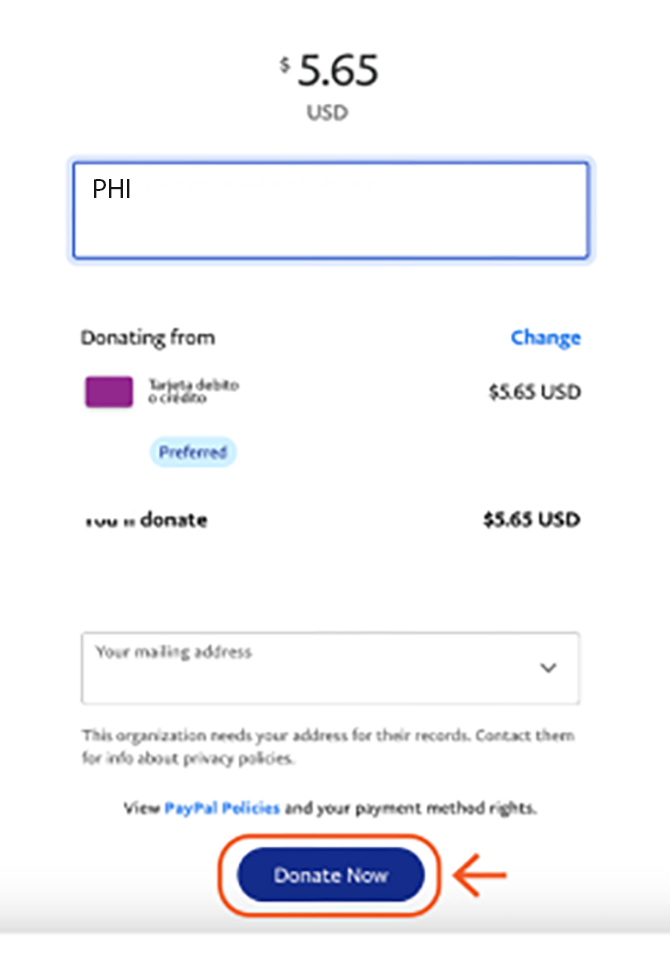Click the orange arrow beside Donate Now
This screenshot has height=960, width=670.
tap(480, 876)
